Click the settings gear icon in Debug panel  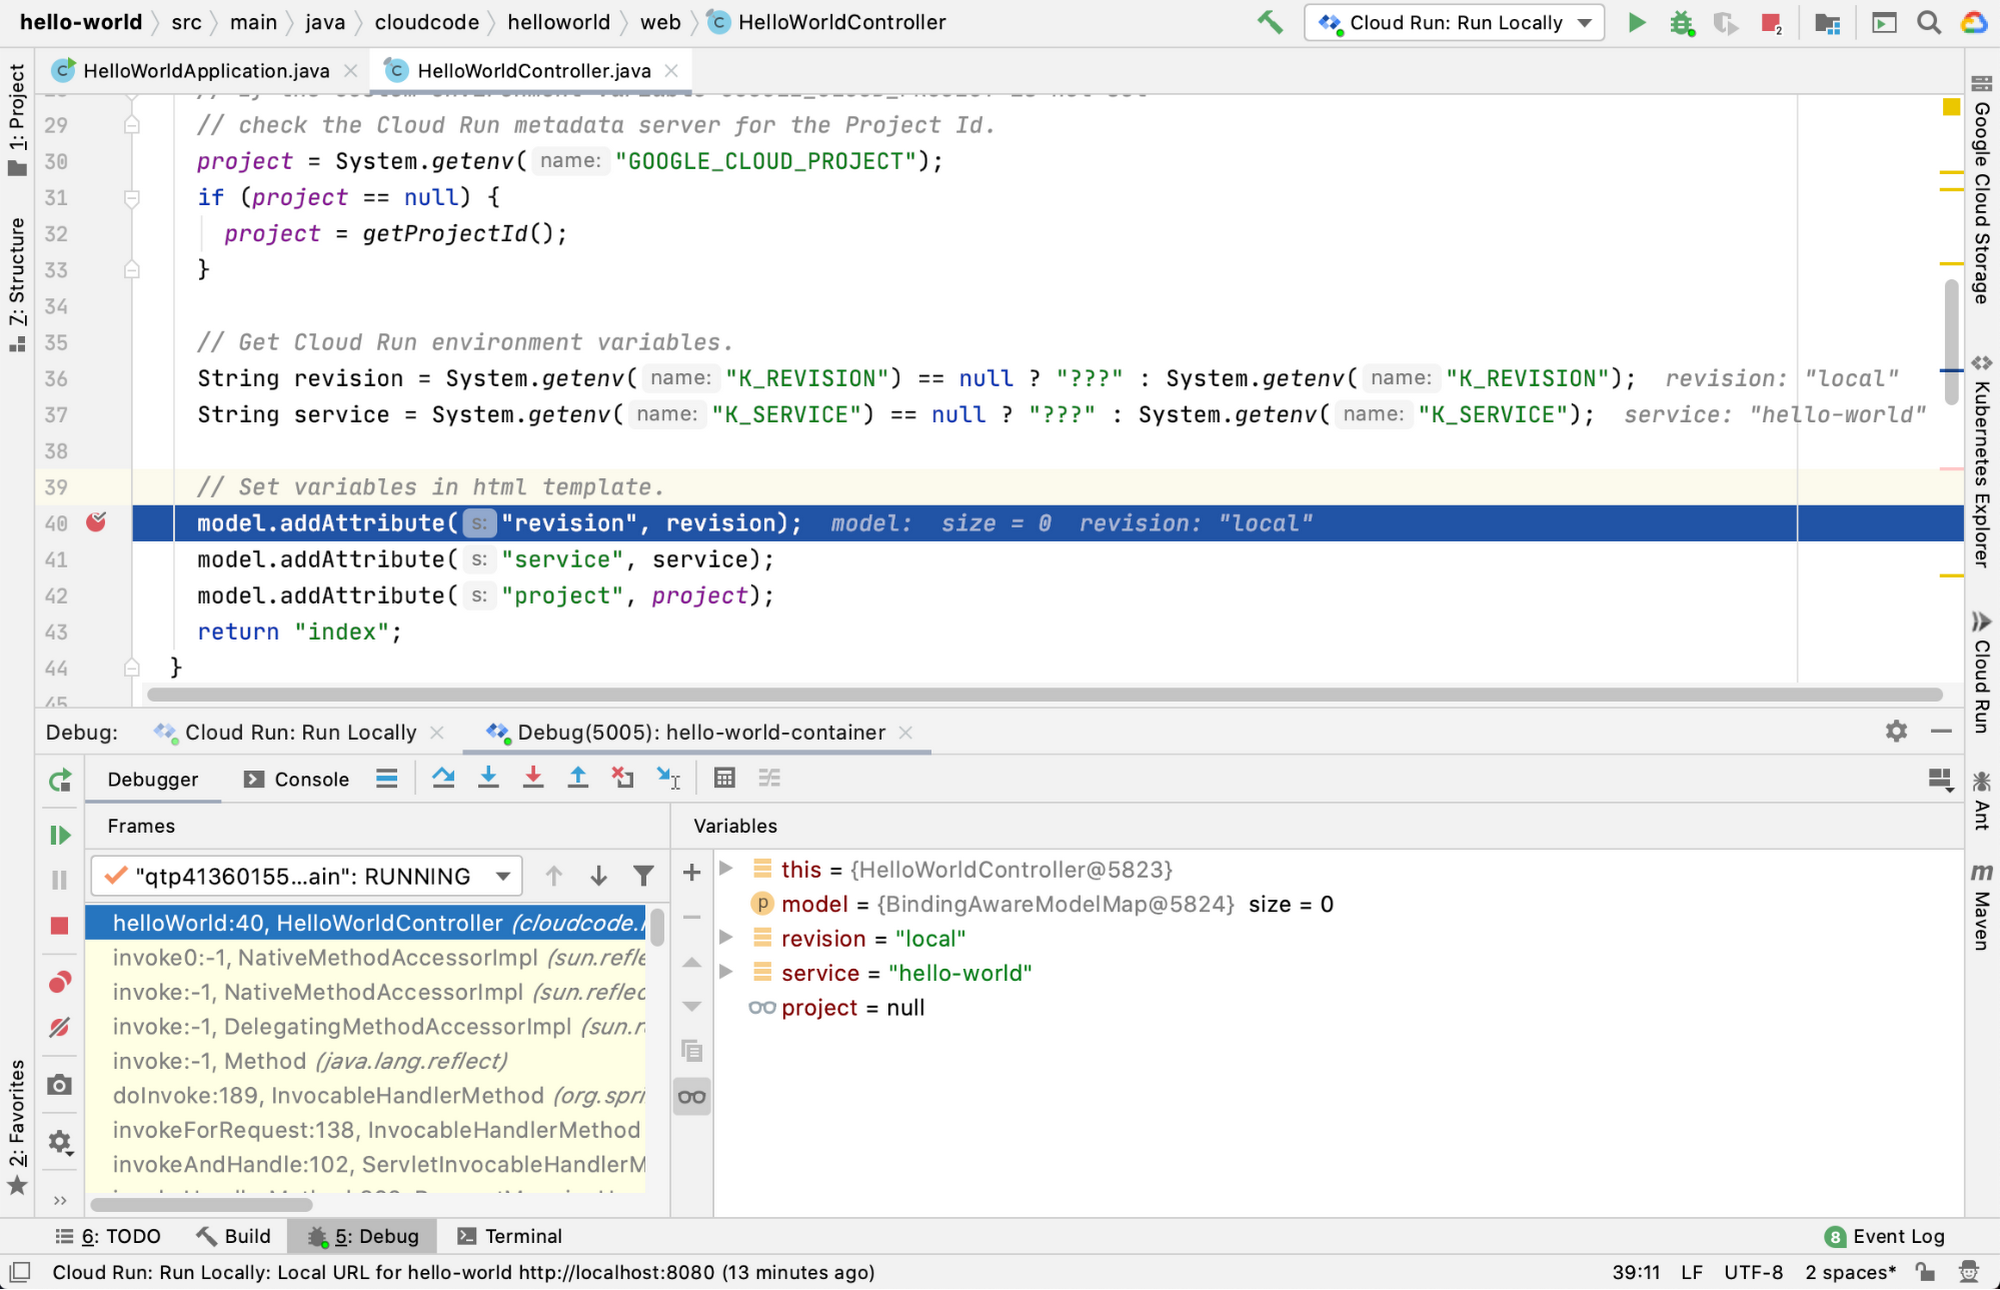[1895, 732]
